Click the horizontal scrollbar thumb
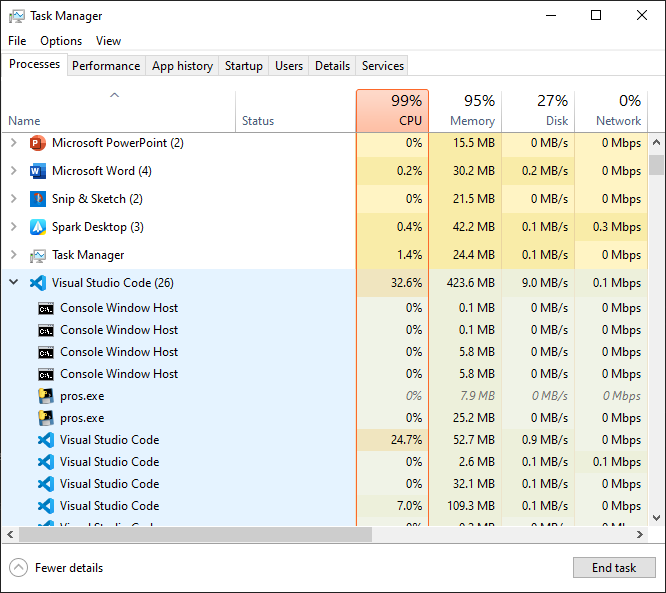Image resolution: width=666 pixels, height=593 pixels. point(195,534)
